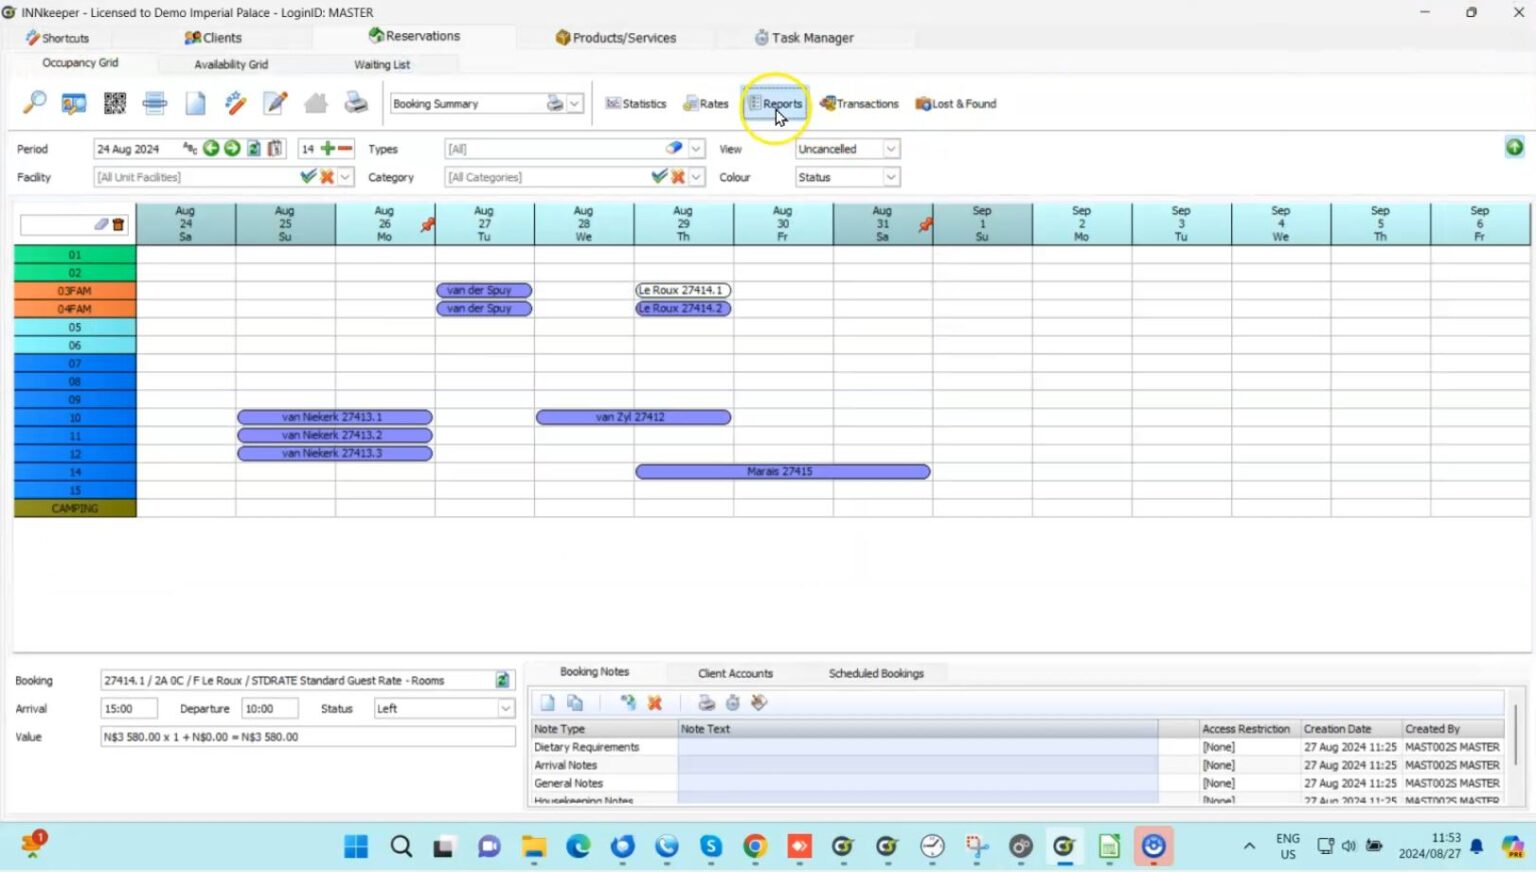Screen dimensions: 1536x872
Task: Open the Client Accounts tab link
Action: point(735,673)
